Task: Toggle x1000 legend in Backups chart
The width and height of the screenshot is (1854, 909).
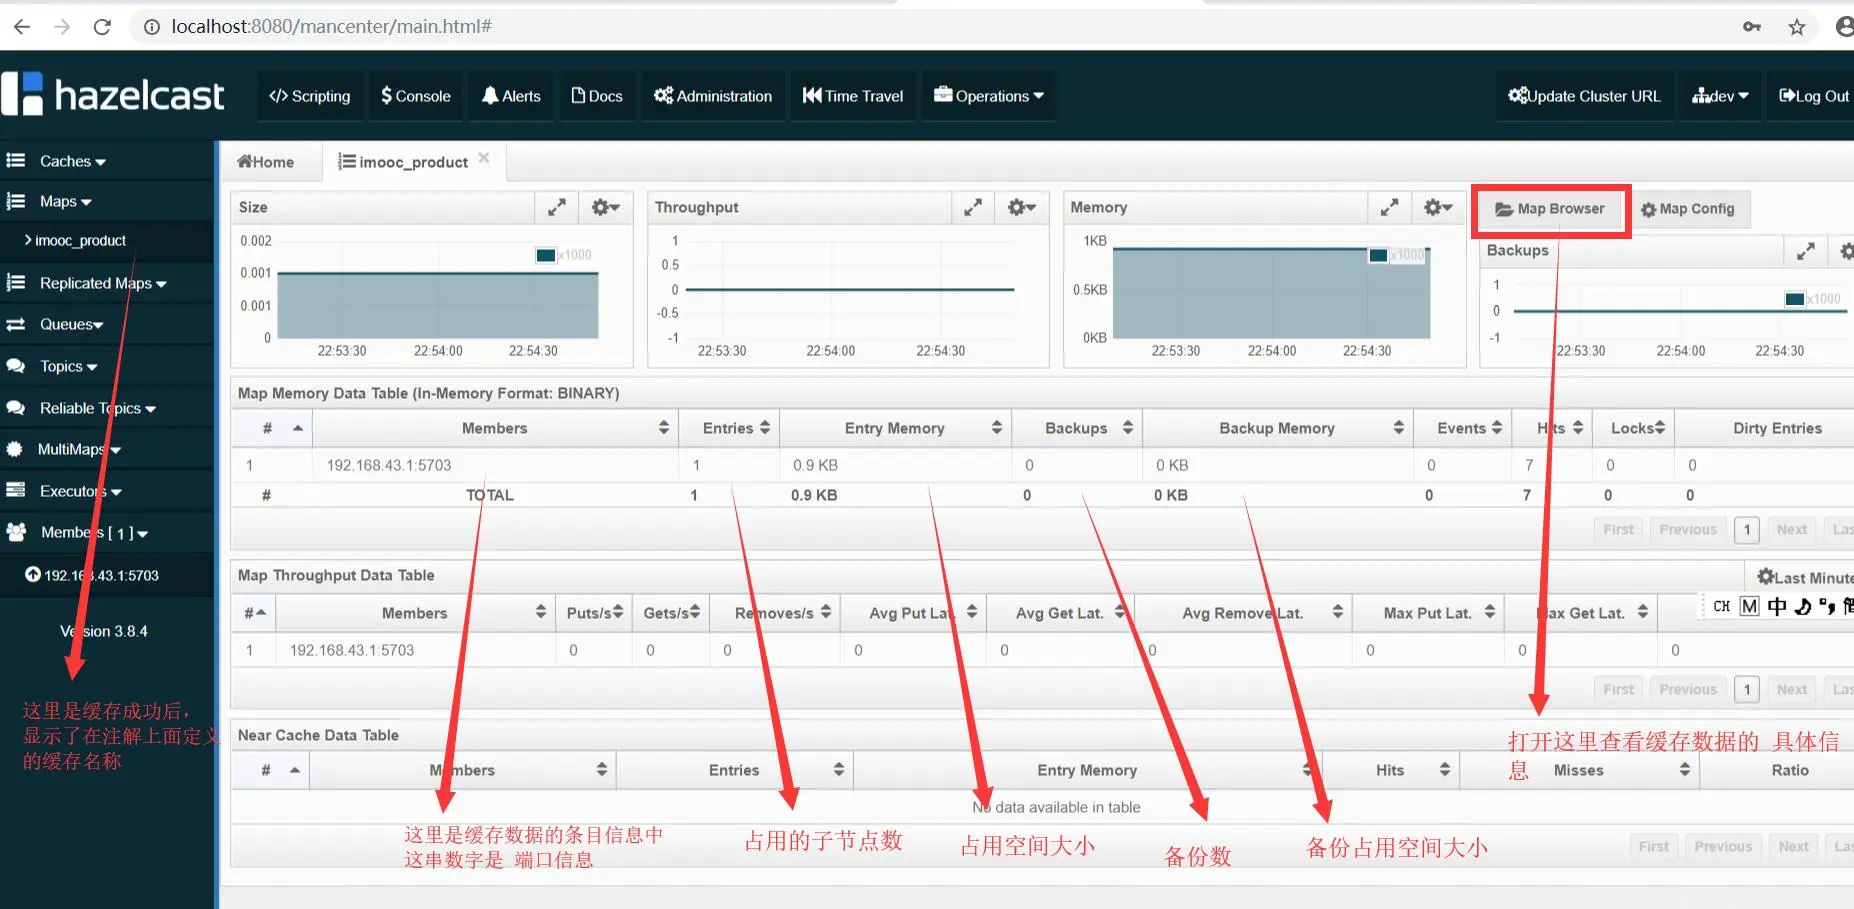Action: [x=1813, y=299]
